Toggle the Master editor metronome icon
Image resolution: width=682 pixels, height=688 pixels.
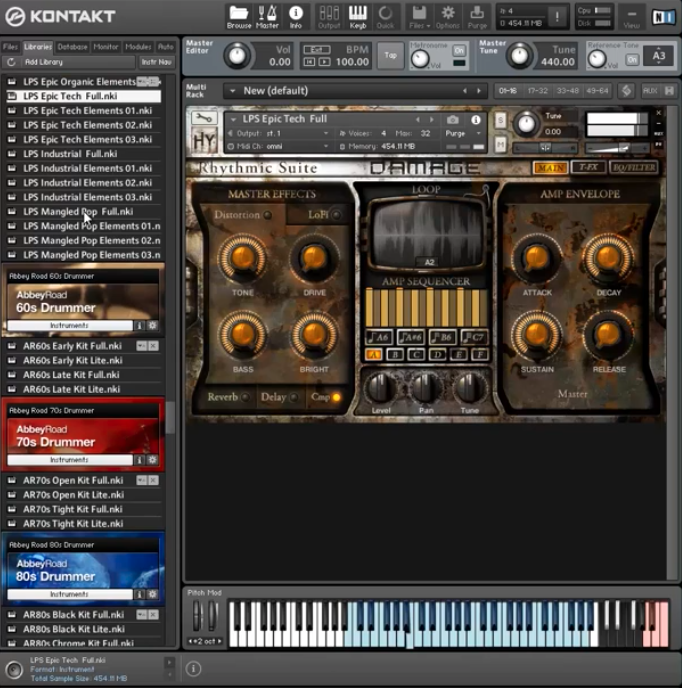tap(267, 17)
